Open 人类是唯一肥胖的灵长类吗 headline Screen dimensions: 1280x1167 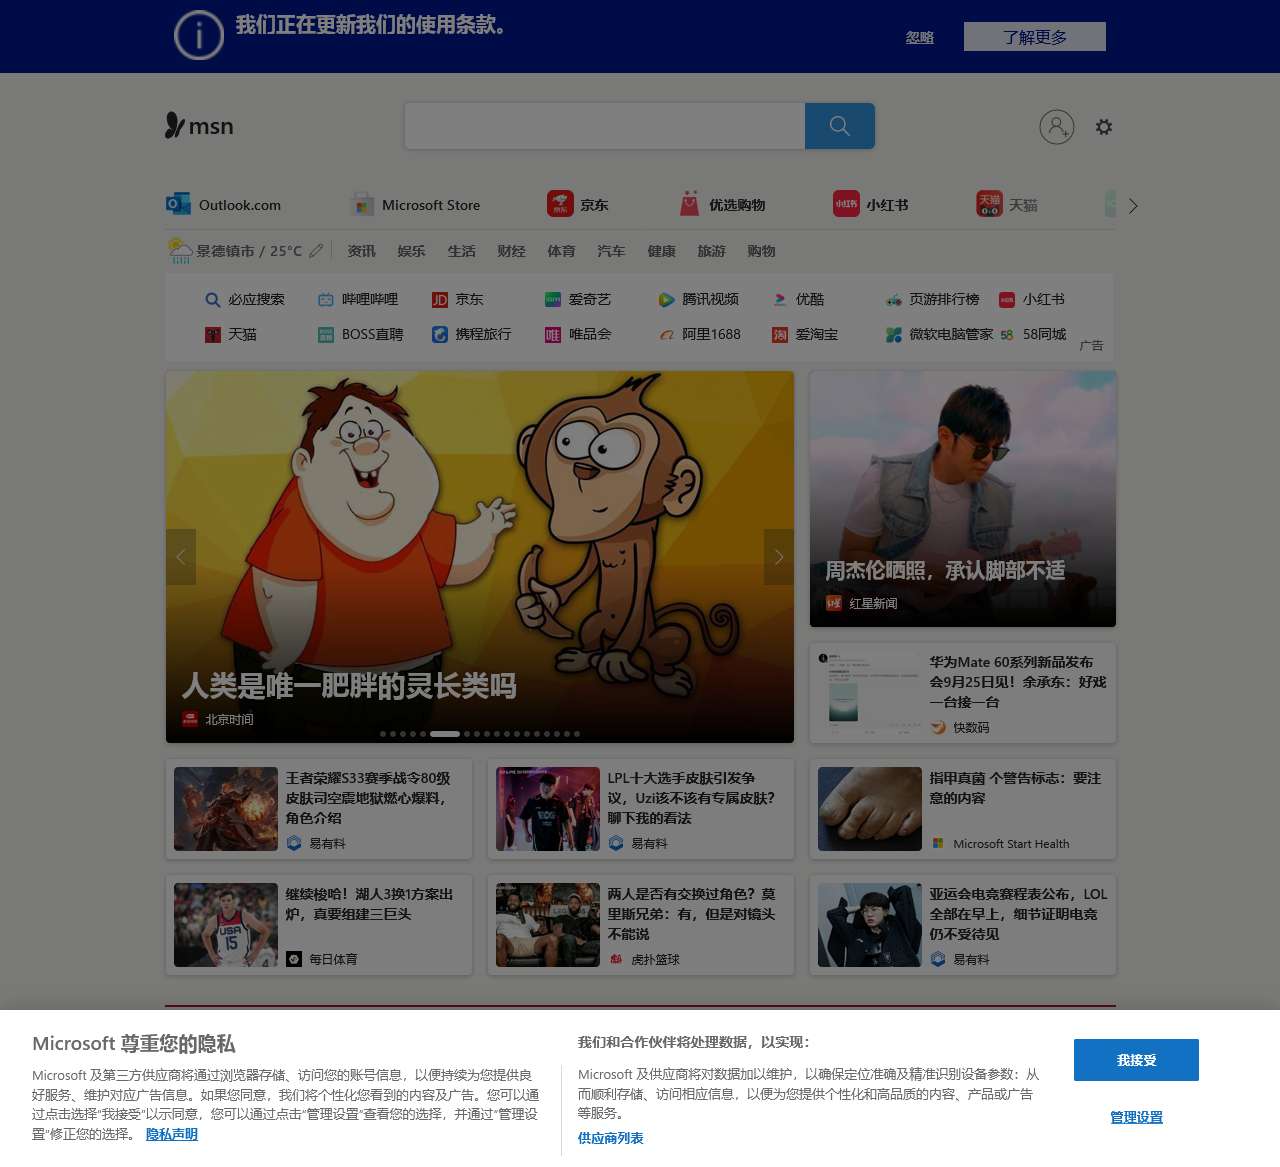click(x=349, y=686)
